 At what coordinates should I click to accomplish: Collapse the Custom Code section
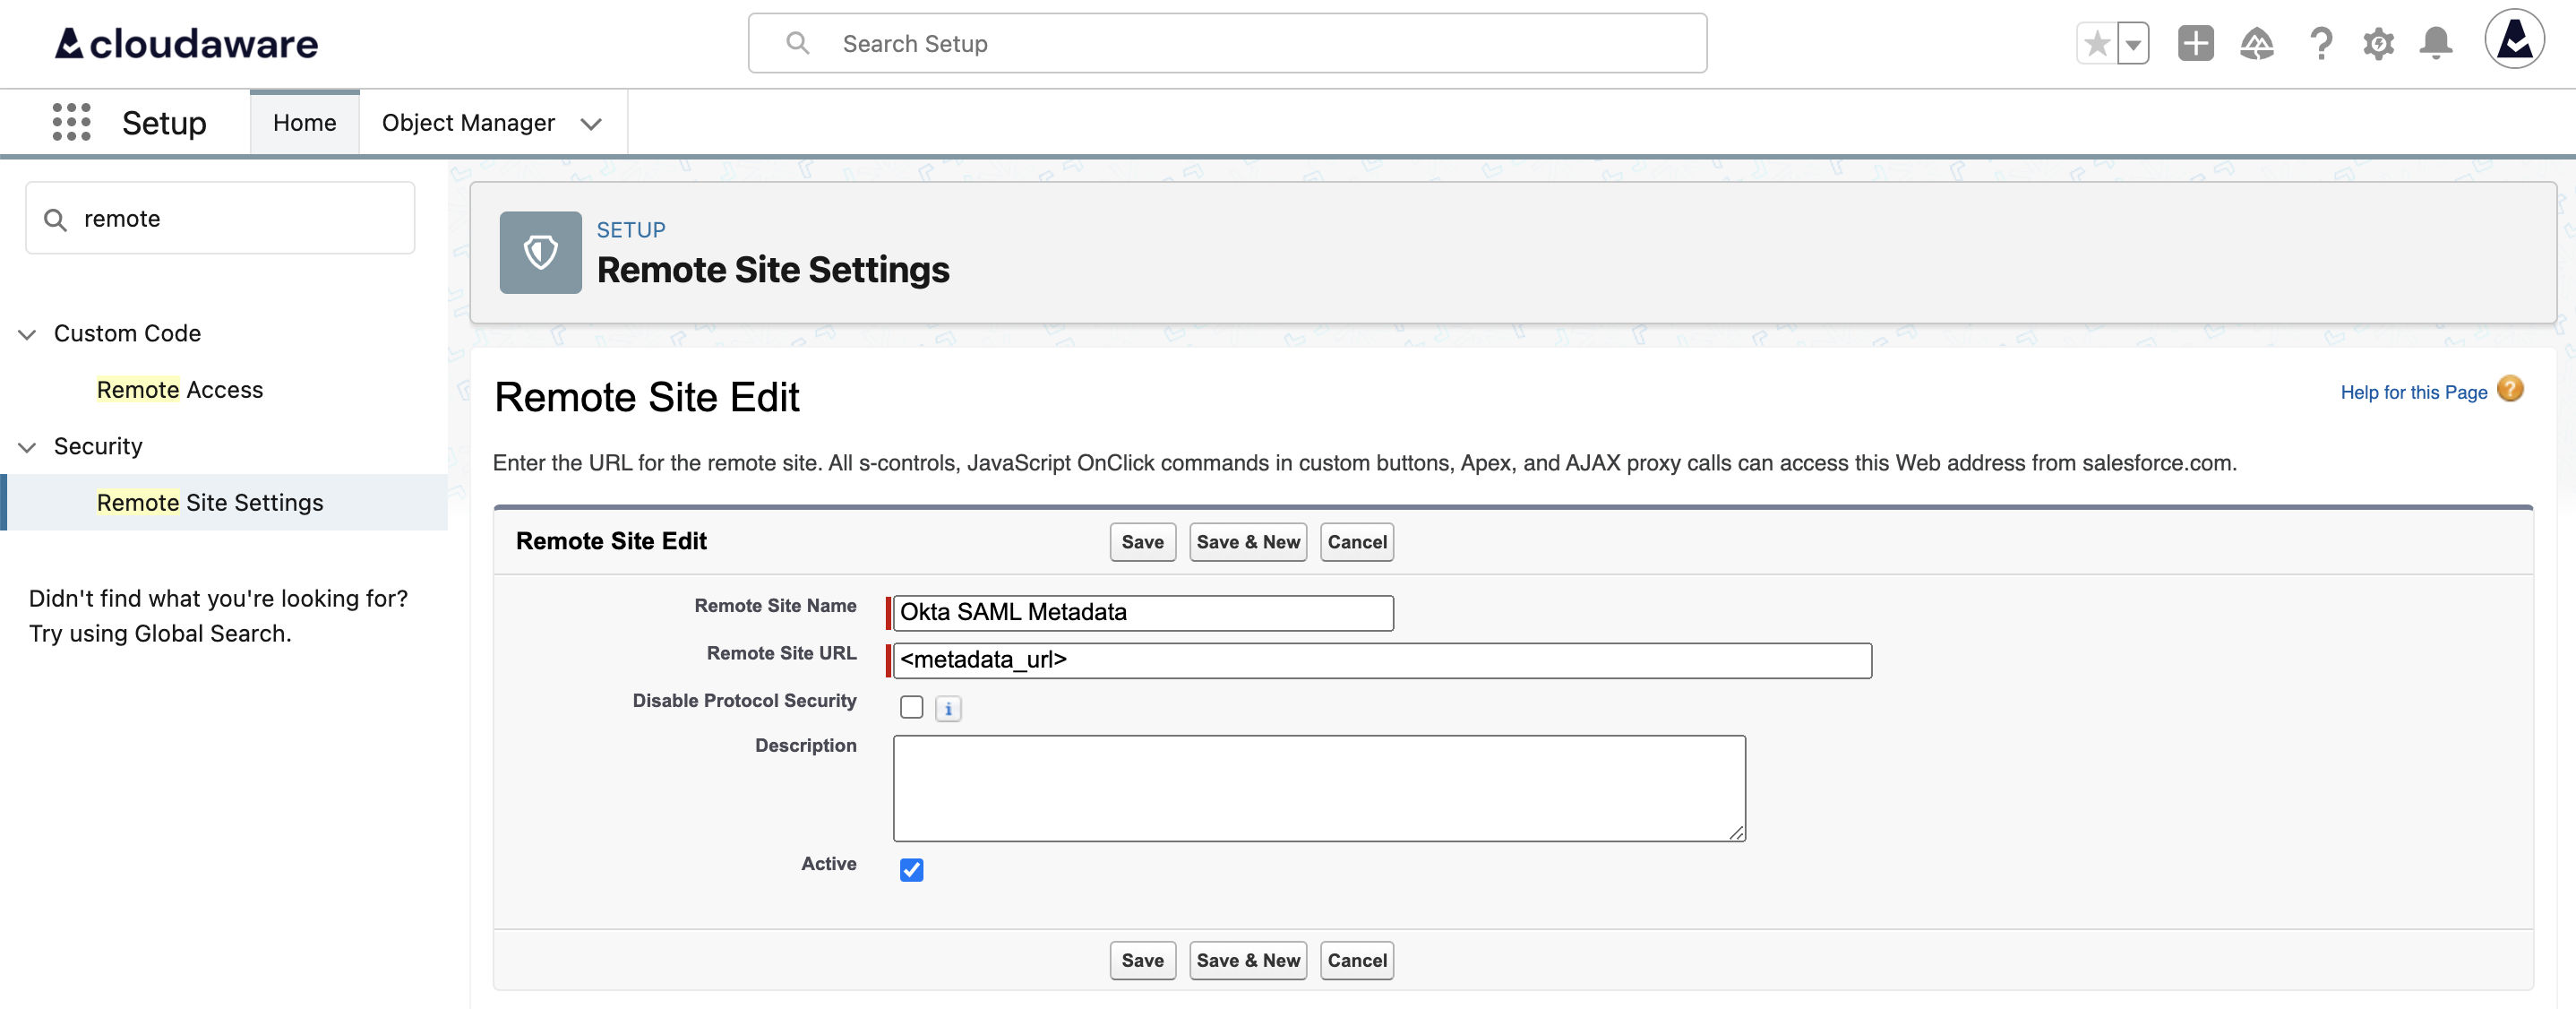[x=27, y=335]
